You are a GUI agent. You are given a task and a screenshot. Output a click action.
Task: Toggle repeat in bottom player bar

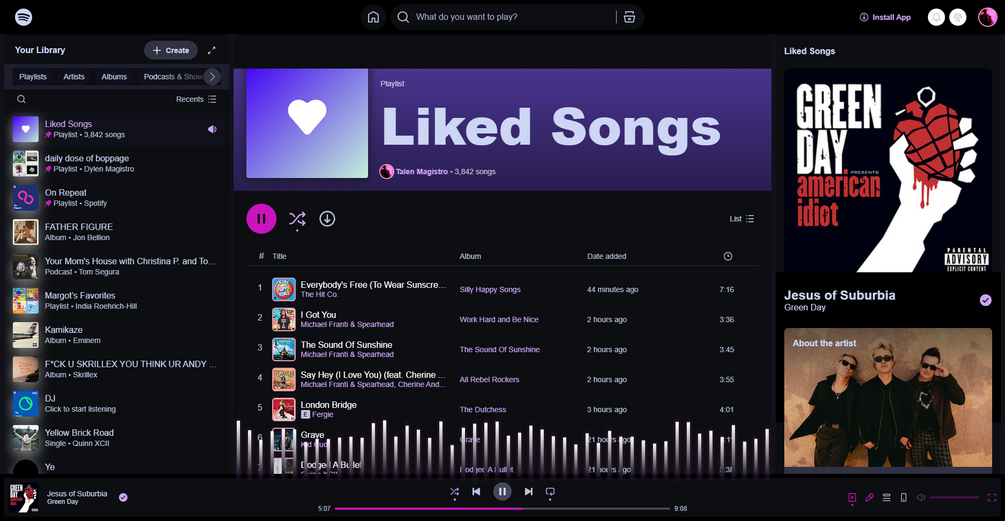coord(550,492)
